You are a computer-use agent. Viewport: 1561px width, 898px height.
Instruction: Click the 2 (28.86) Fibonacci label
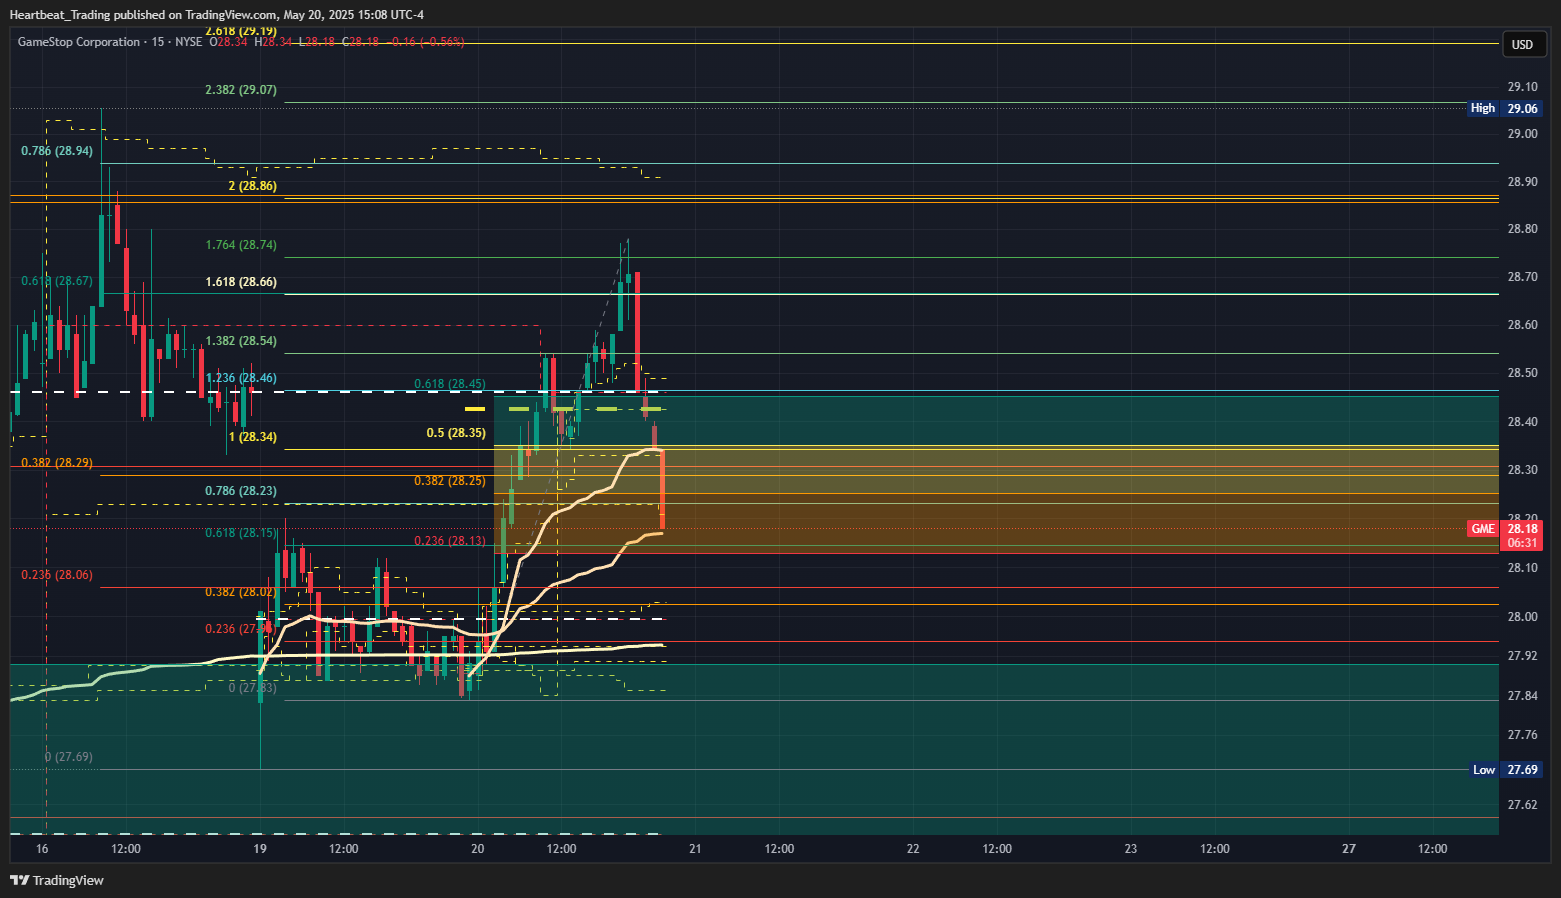tap(253, 186)
